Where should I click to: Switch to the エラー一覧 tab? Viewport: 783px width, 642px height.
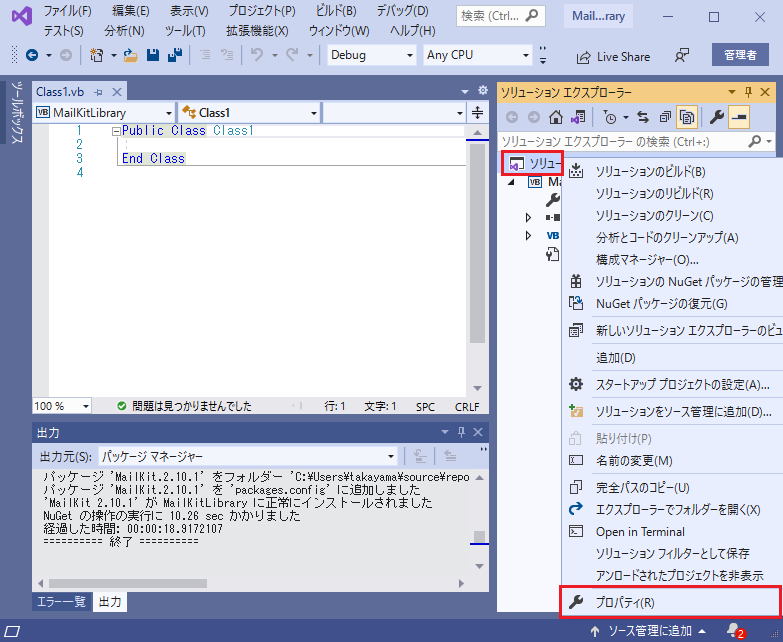coord(61,602)
